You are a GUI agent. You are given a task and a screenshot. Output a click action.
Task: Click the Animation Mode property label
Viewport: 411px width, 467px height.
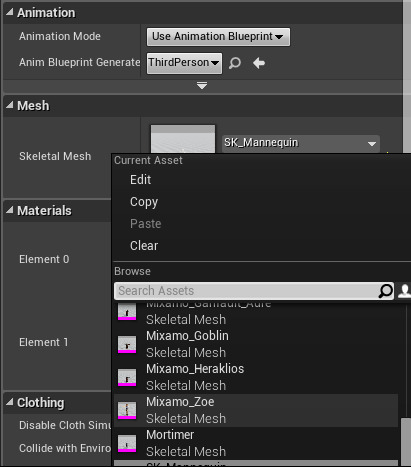point(60,36)
